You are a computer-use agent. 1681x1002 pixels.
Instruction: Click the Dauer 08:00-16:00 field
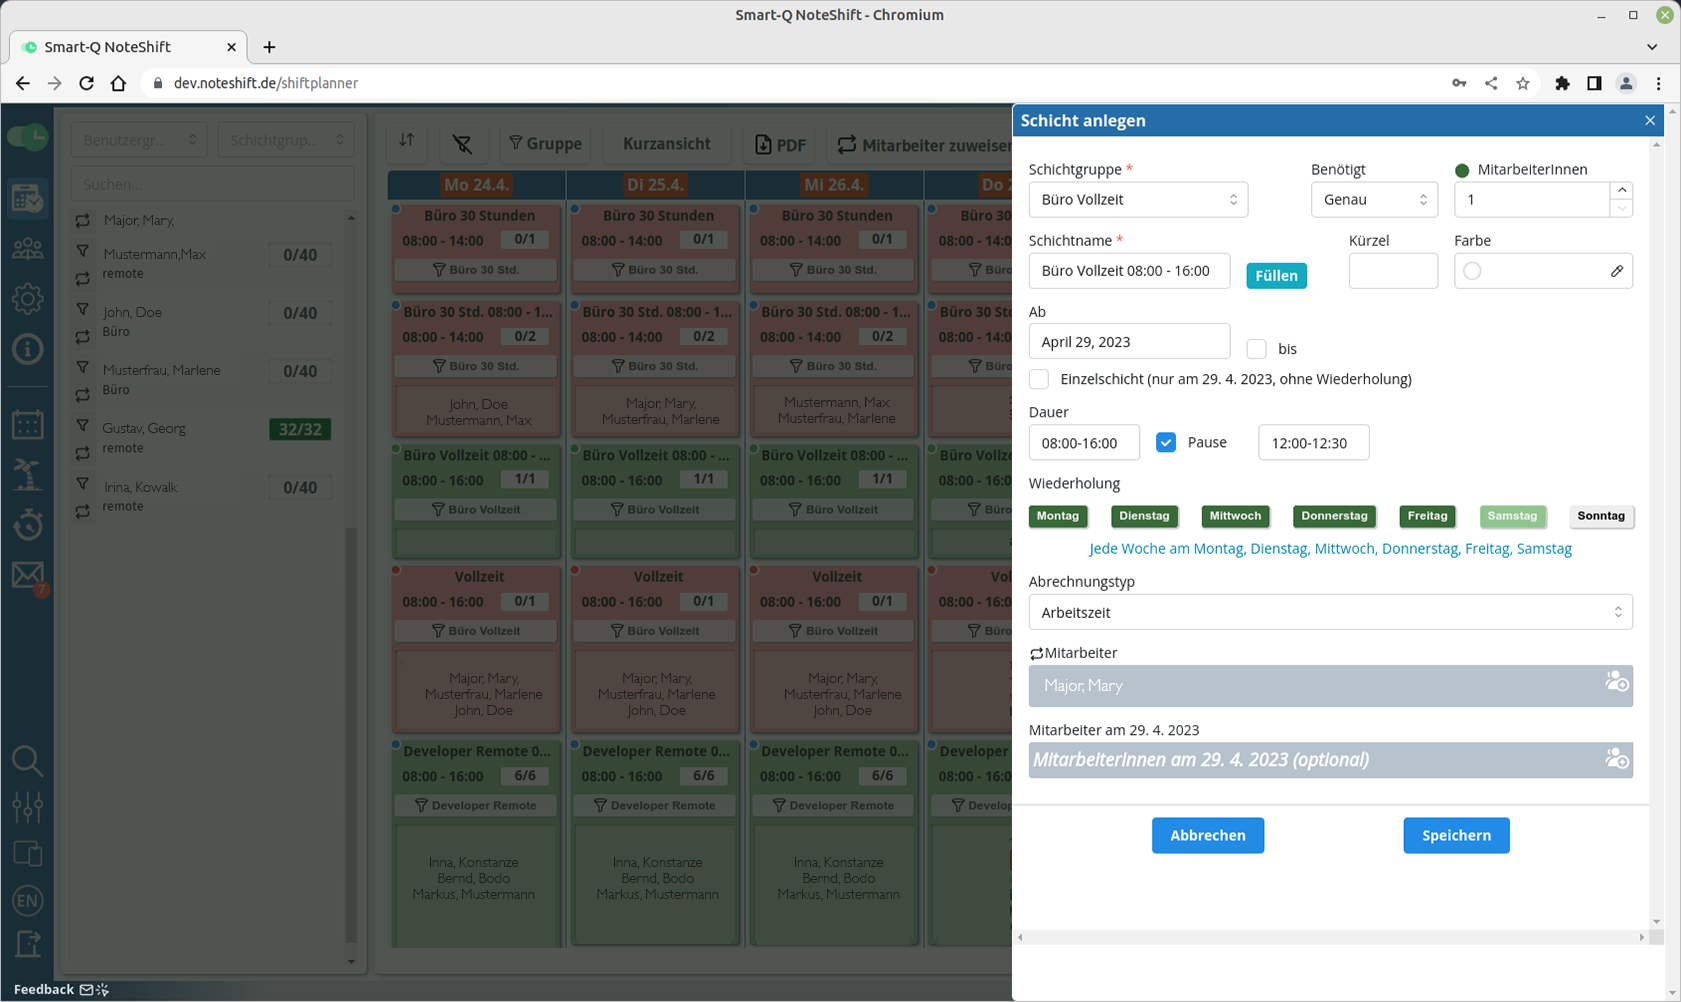[1084, 442]
